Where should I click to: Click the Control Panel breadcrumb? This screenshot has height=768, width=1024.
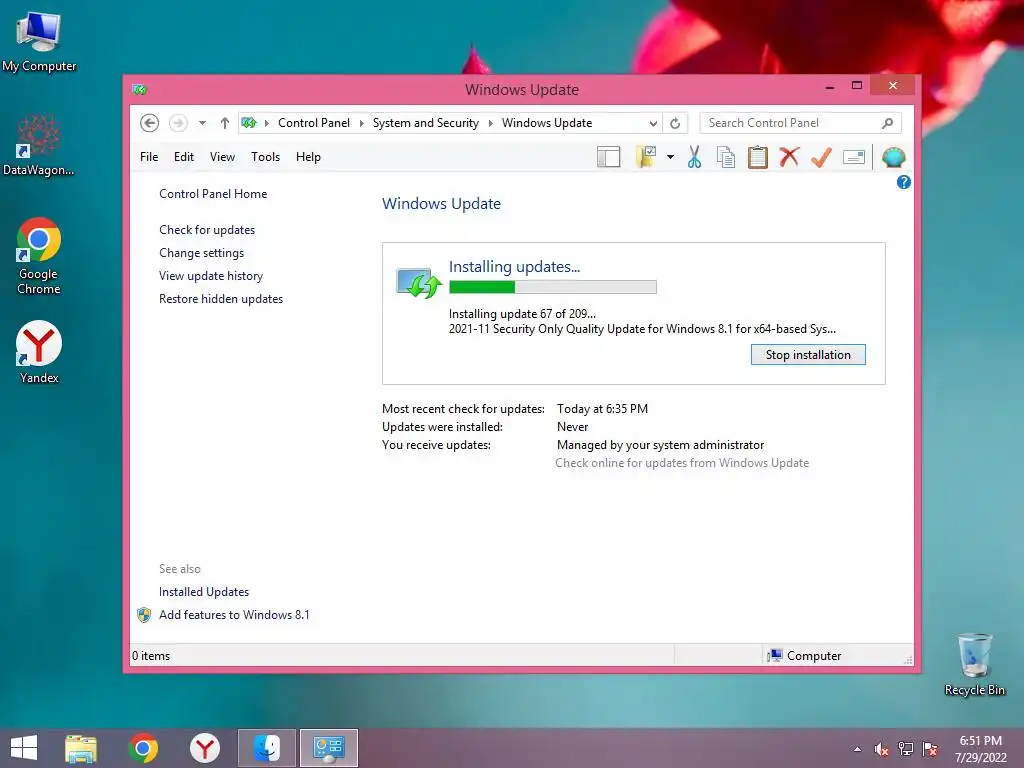313,123
